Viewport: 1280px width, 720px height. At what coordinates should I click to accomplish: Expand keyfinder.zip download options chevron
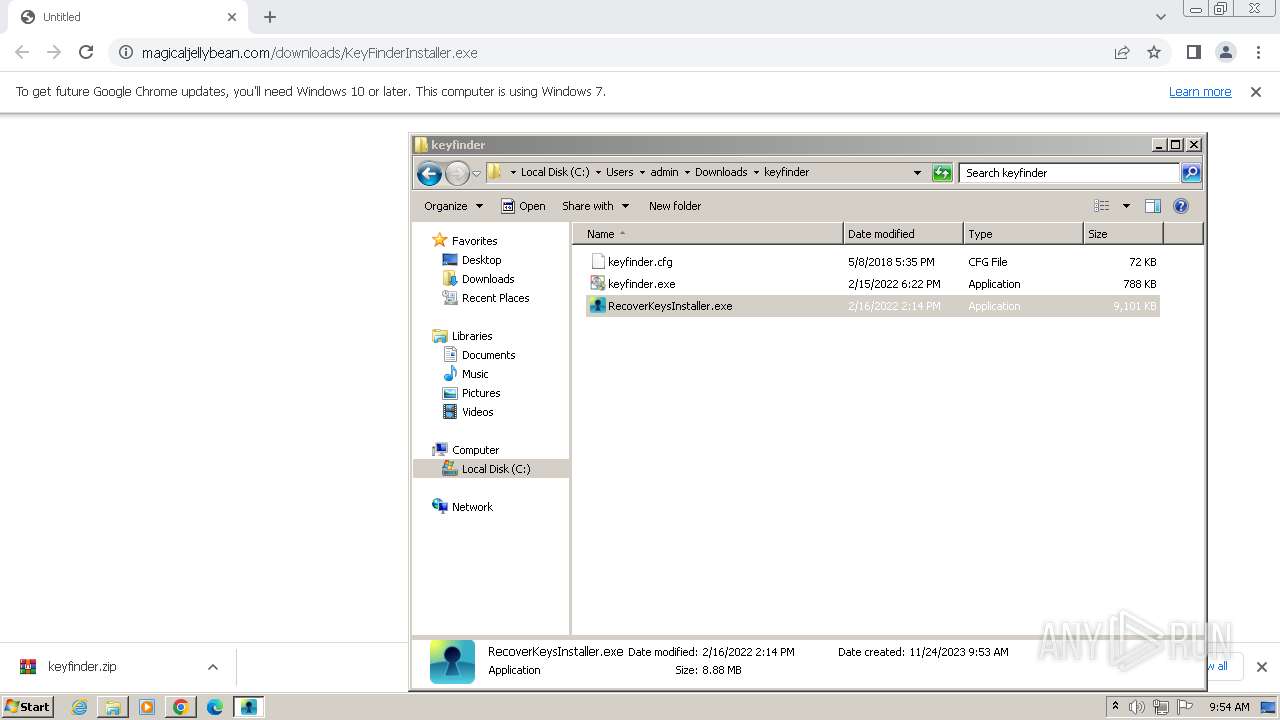click(x=213, y=667)
